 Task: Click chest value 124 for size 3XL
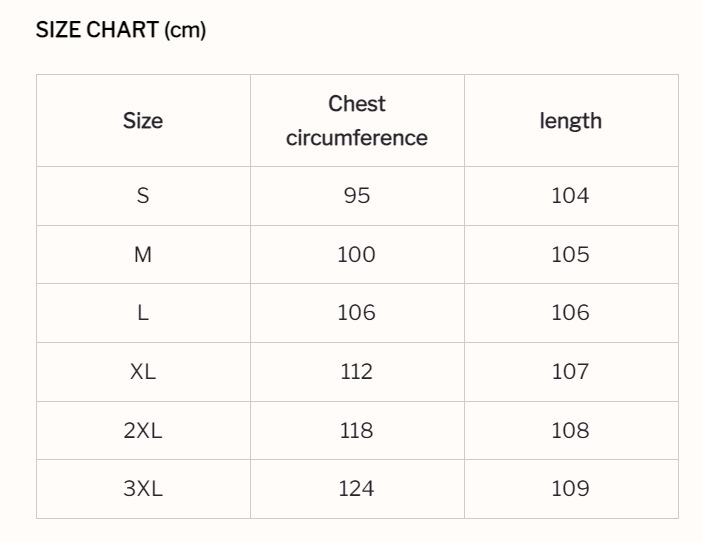(x=357, y=488)
